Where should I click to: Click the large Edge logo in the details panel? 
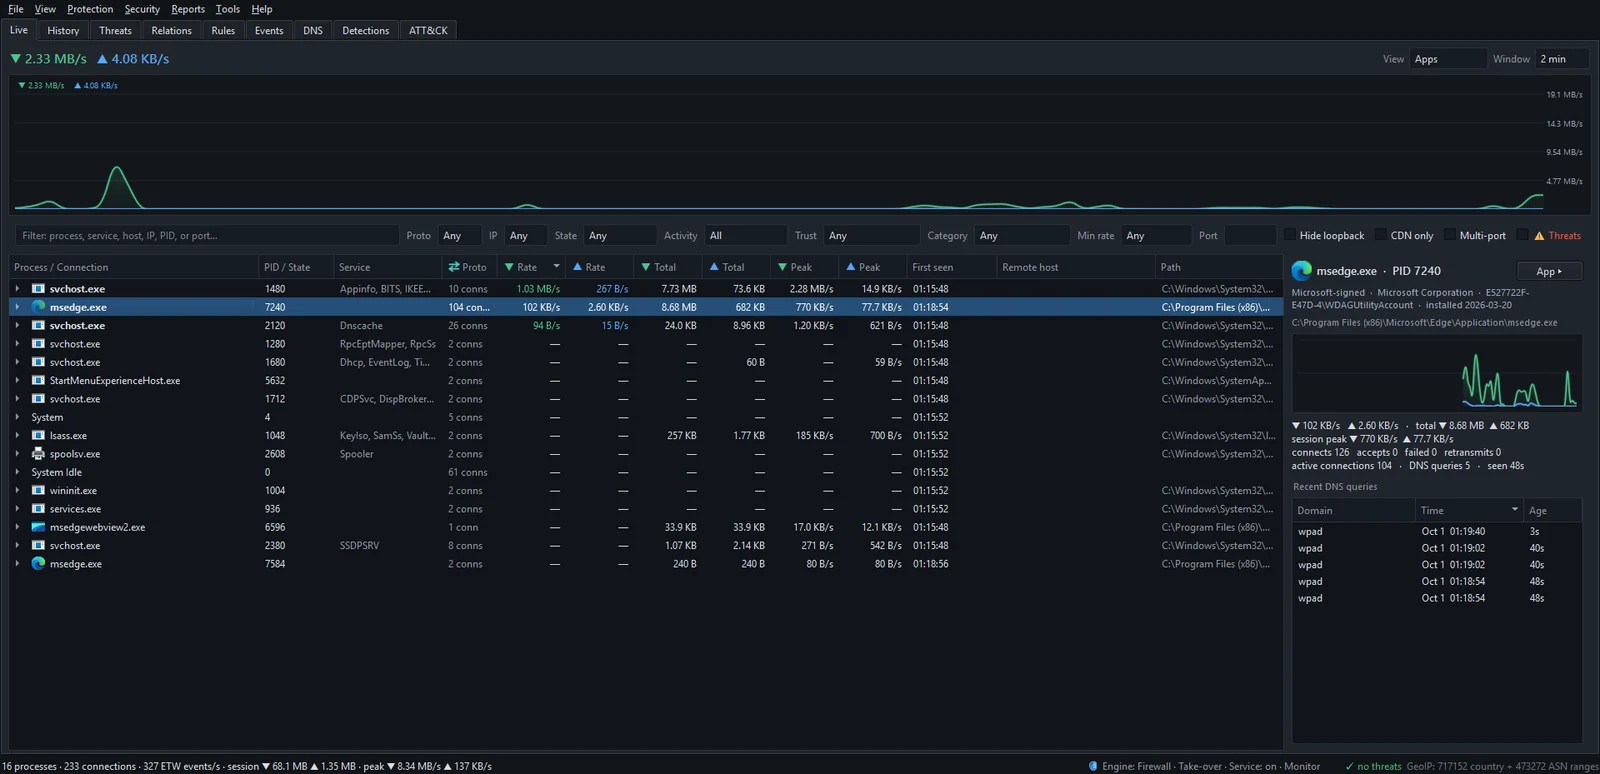(1301, 271)
